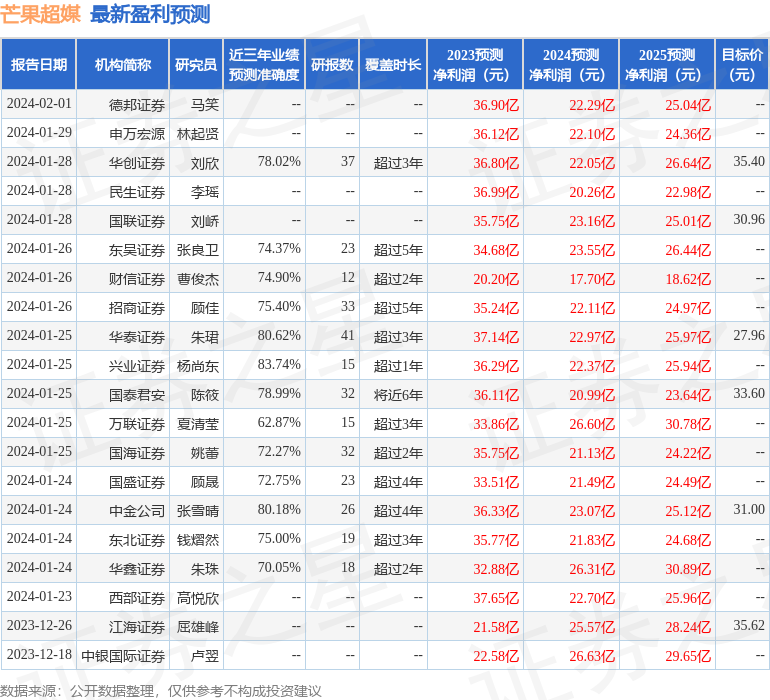Viewport: 770px width, 700px height.
Task: Click the 目标价 column header
Action: pyautogui.click(x=742, y=65)
